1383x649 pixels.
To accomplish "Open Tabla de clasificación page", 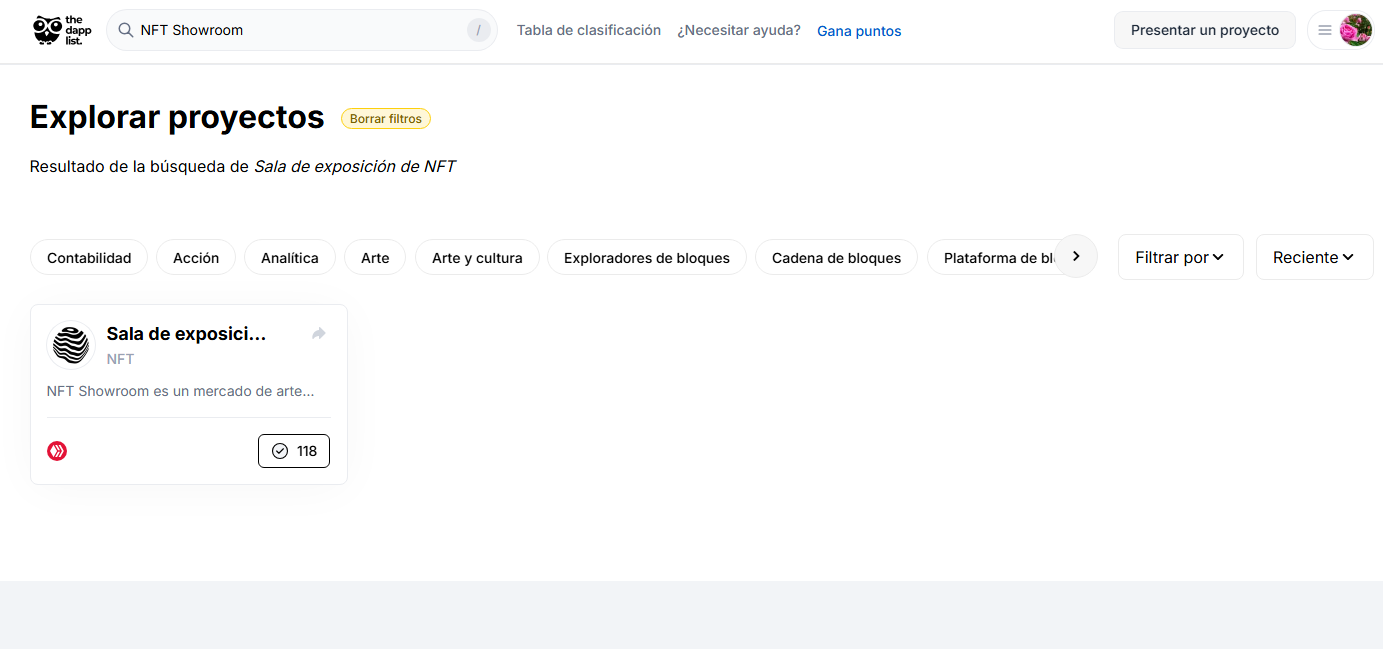I will coord(589,30).
